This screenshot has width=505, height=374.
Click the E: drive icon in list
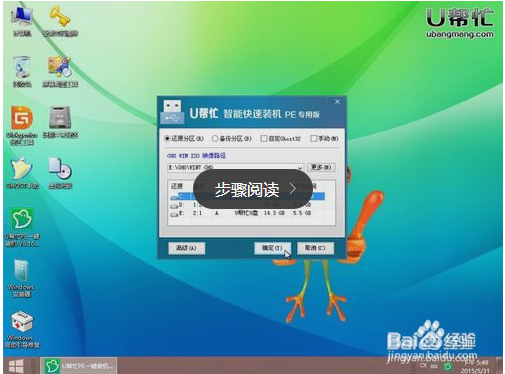(174, 214)
